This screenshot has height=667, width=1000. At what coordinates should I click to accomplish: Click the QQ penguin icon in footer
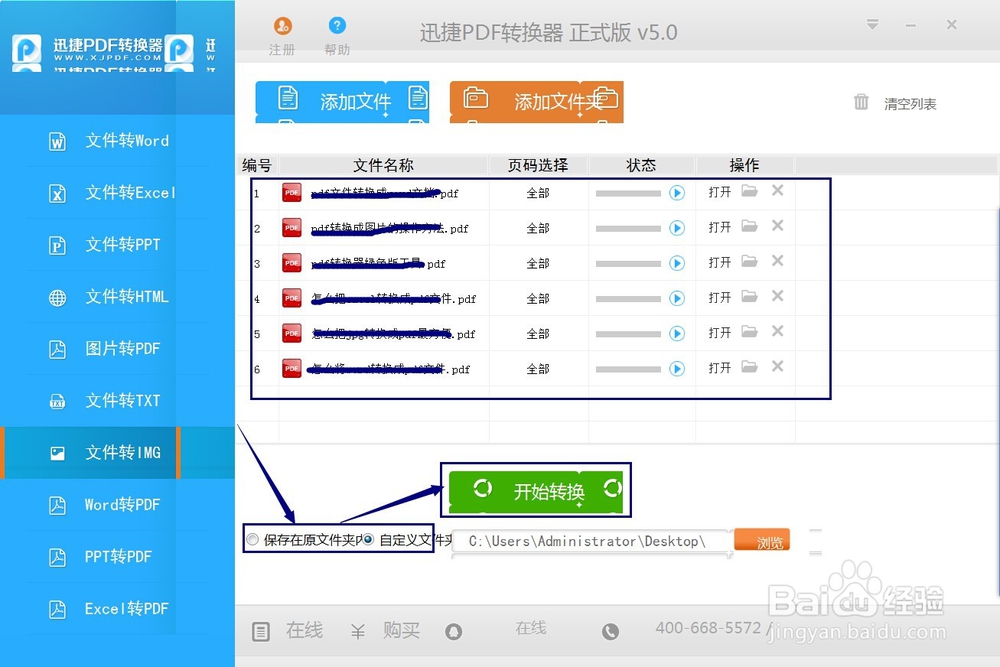(453, 631)
